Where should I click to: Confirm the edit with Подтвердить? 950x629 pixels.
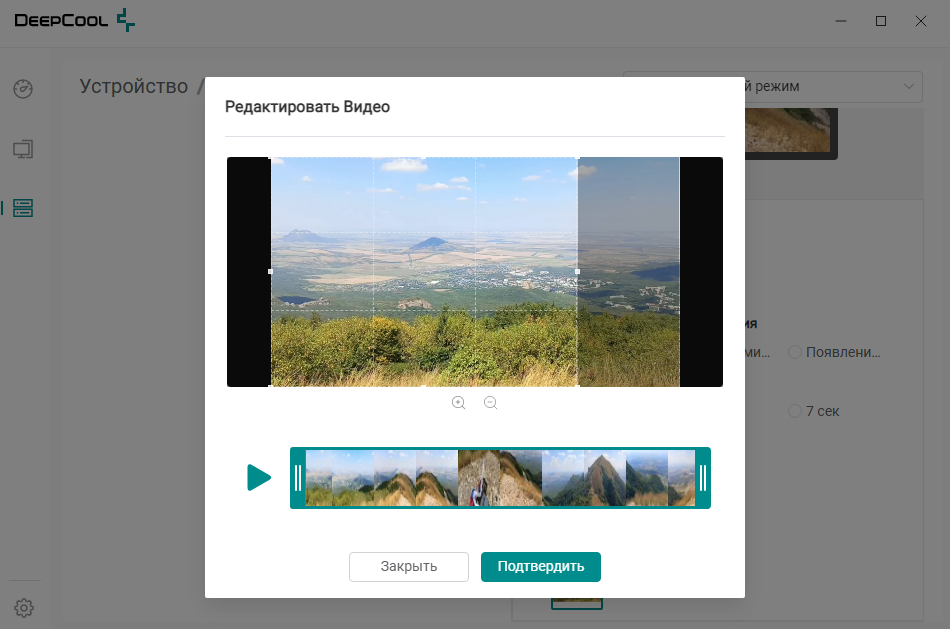[541, 567]
